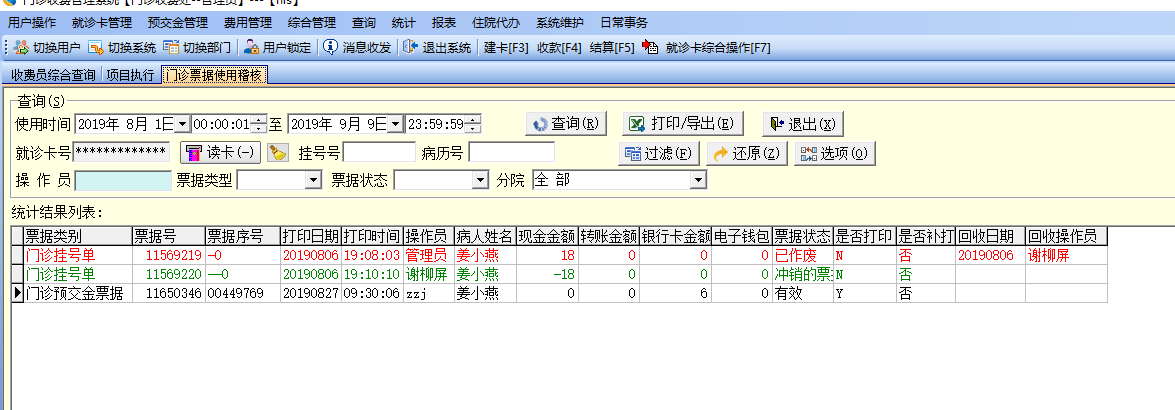The image size is (1175, 410).
Task: Click the 退出(X) button
Action: pos(803,124)
